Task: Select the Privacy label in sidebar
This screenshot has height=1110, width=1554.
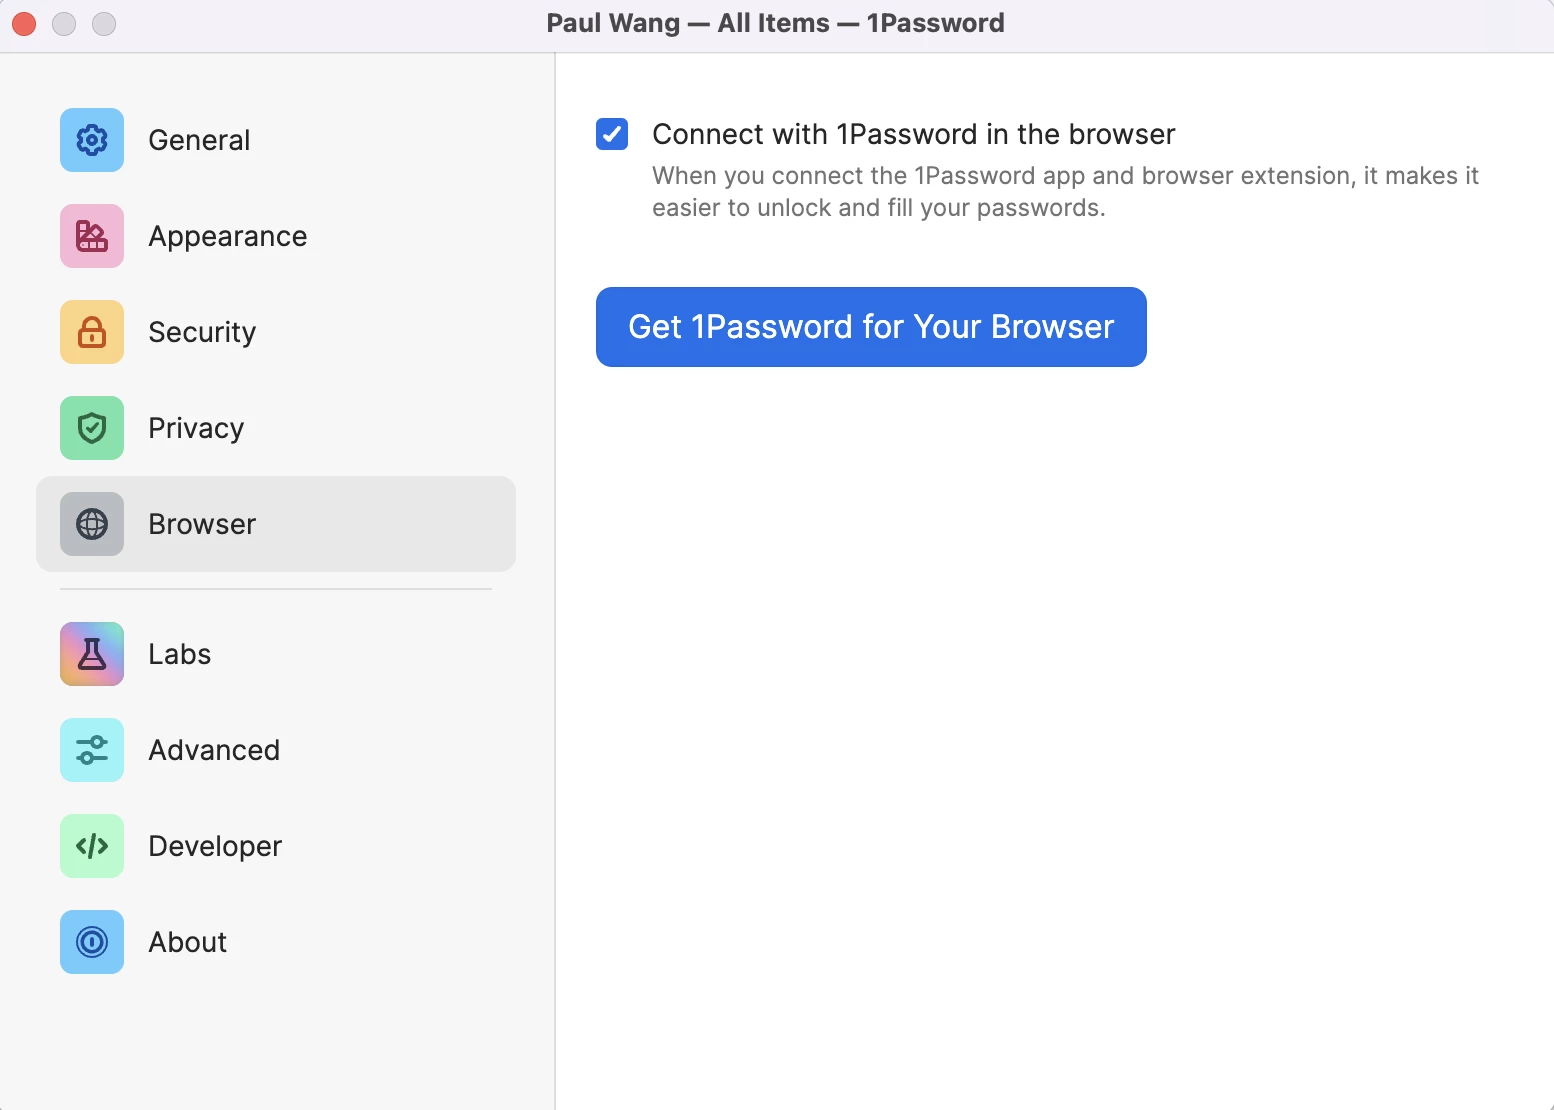Action: point(196,429)
